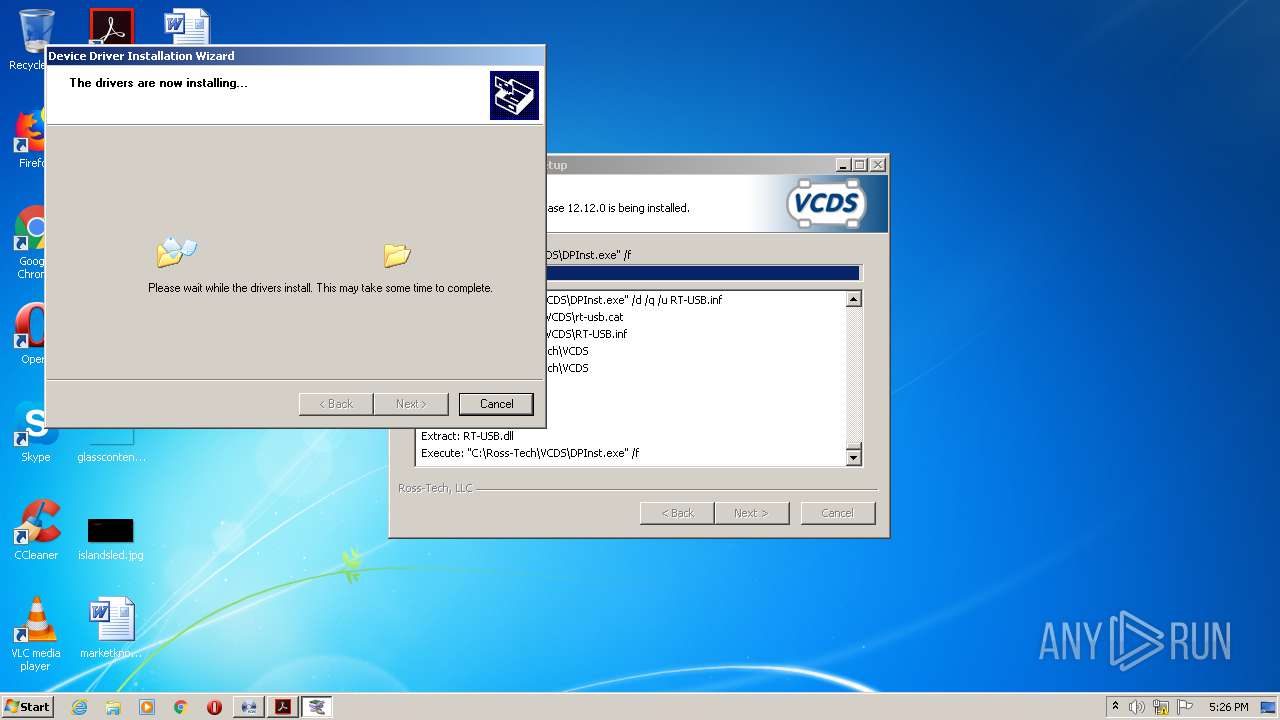
Task: Open the CCleaner desktop shortcut
Action: tap(36, 530)
